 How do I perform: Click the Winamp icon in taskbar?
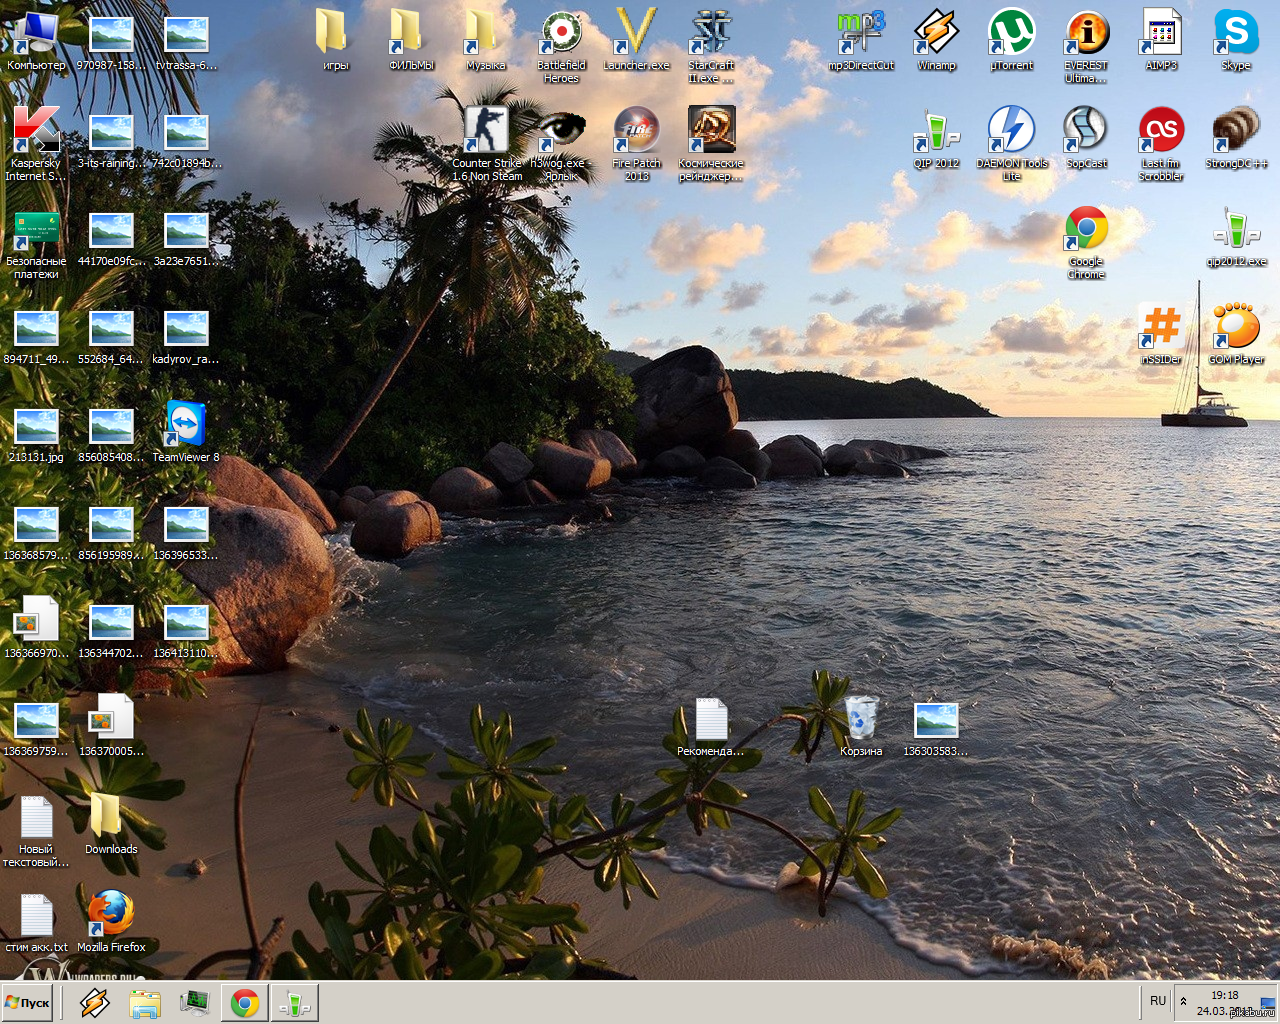point(95,1002)
